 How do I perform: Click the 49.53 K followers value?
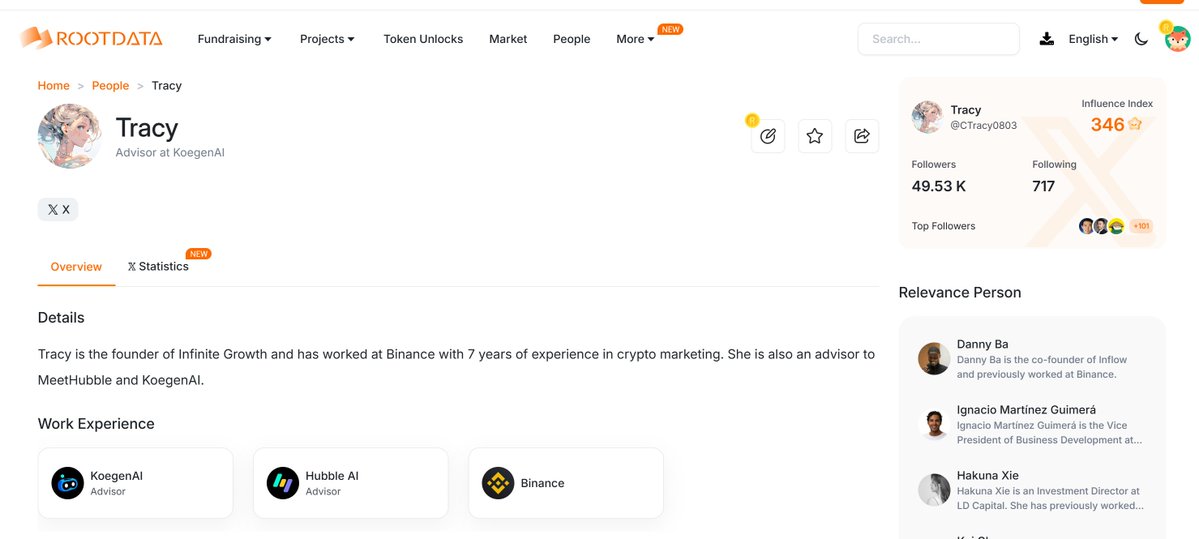click(x=939, y=186)
